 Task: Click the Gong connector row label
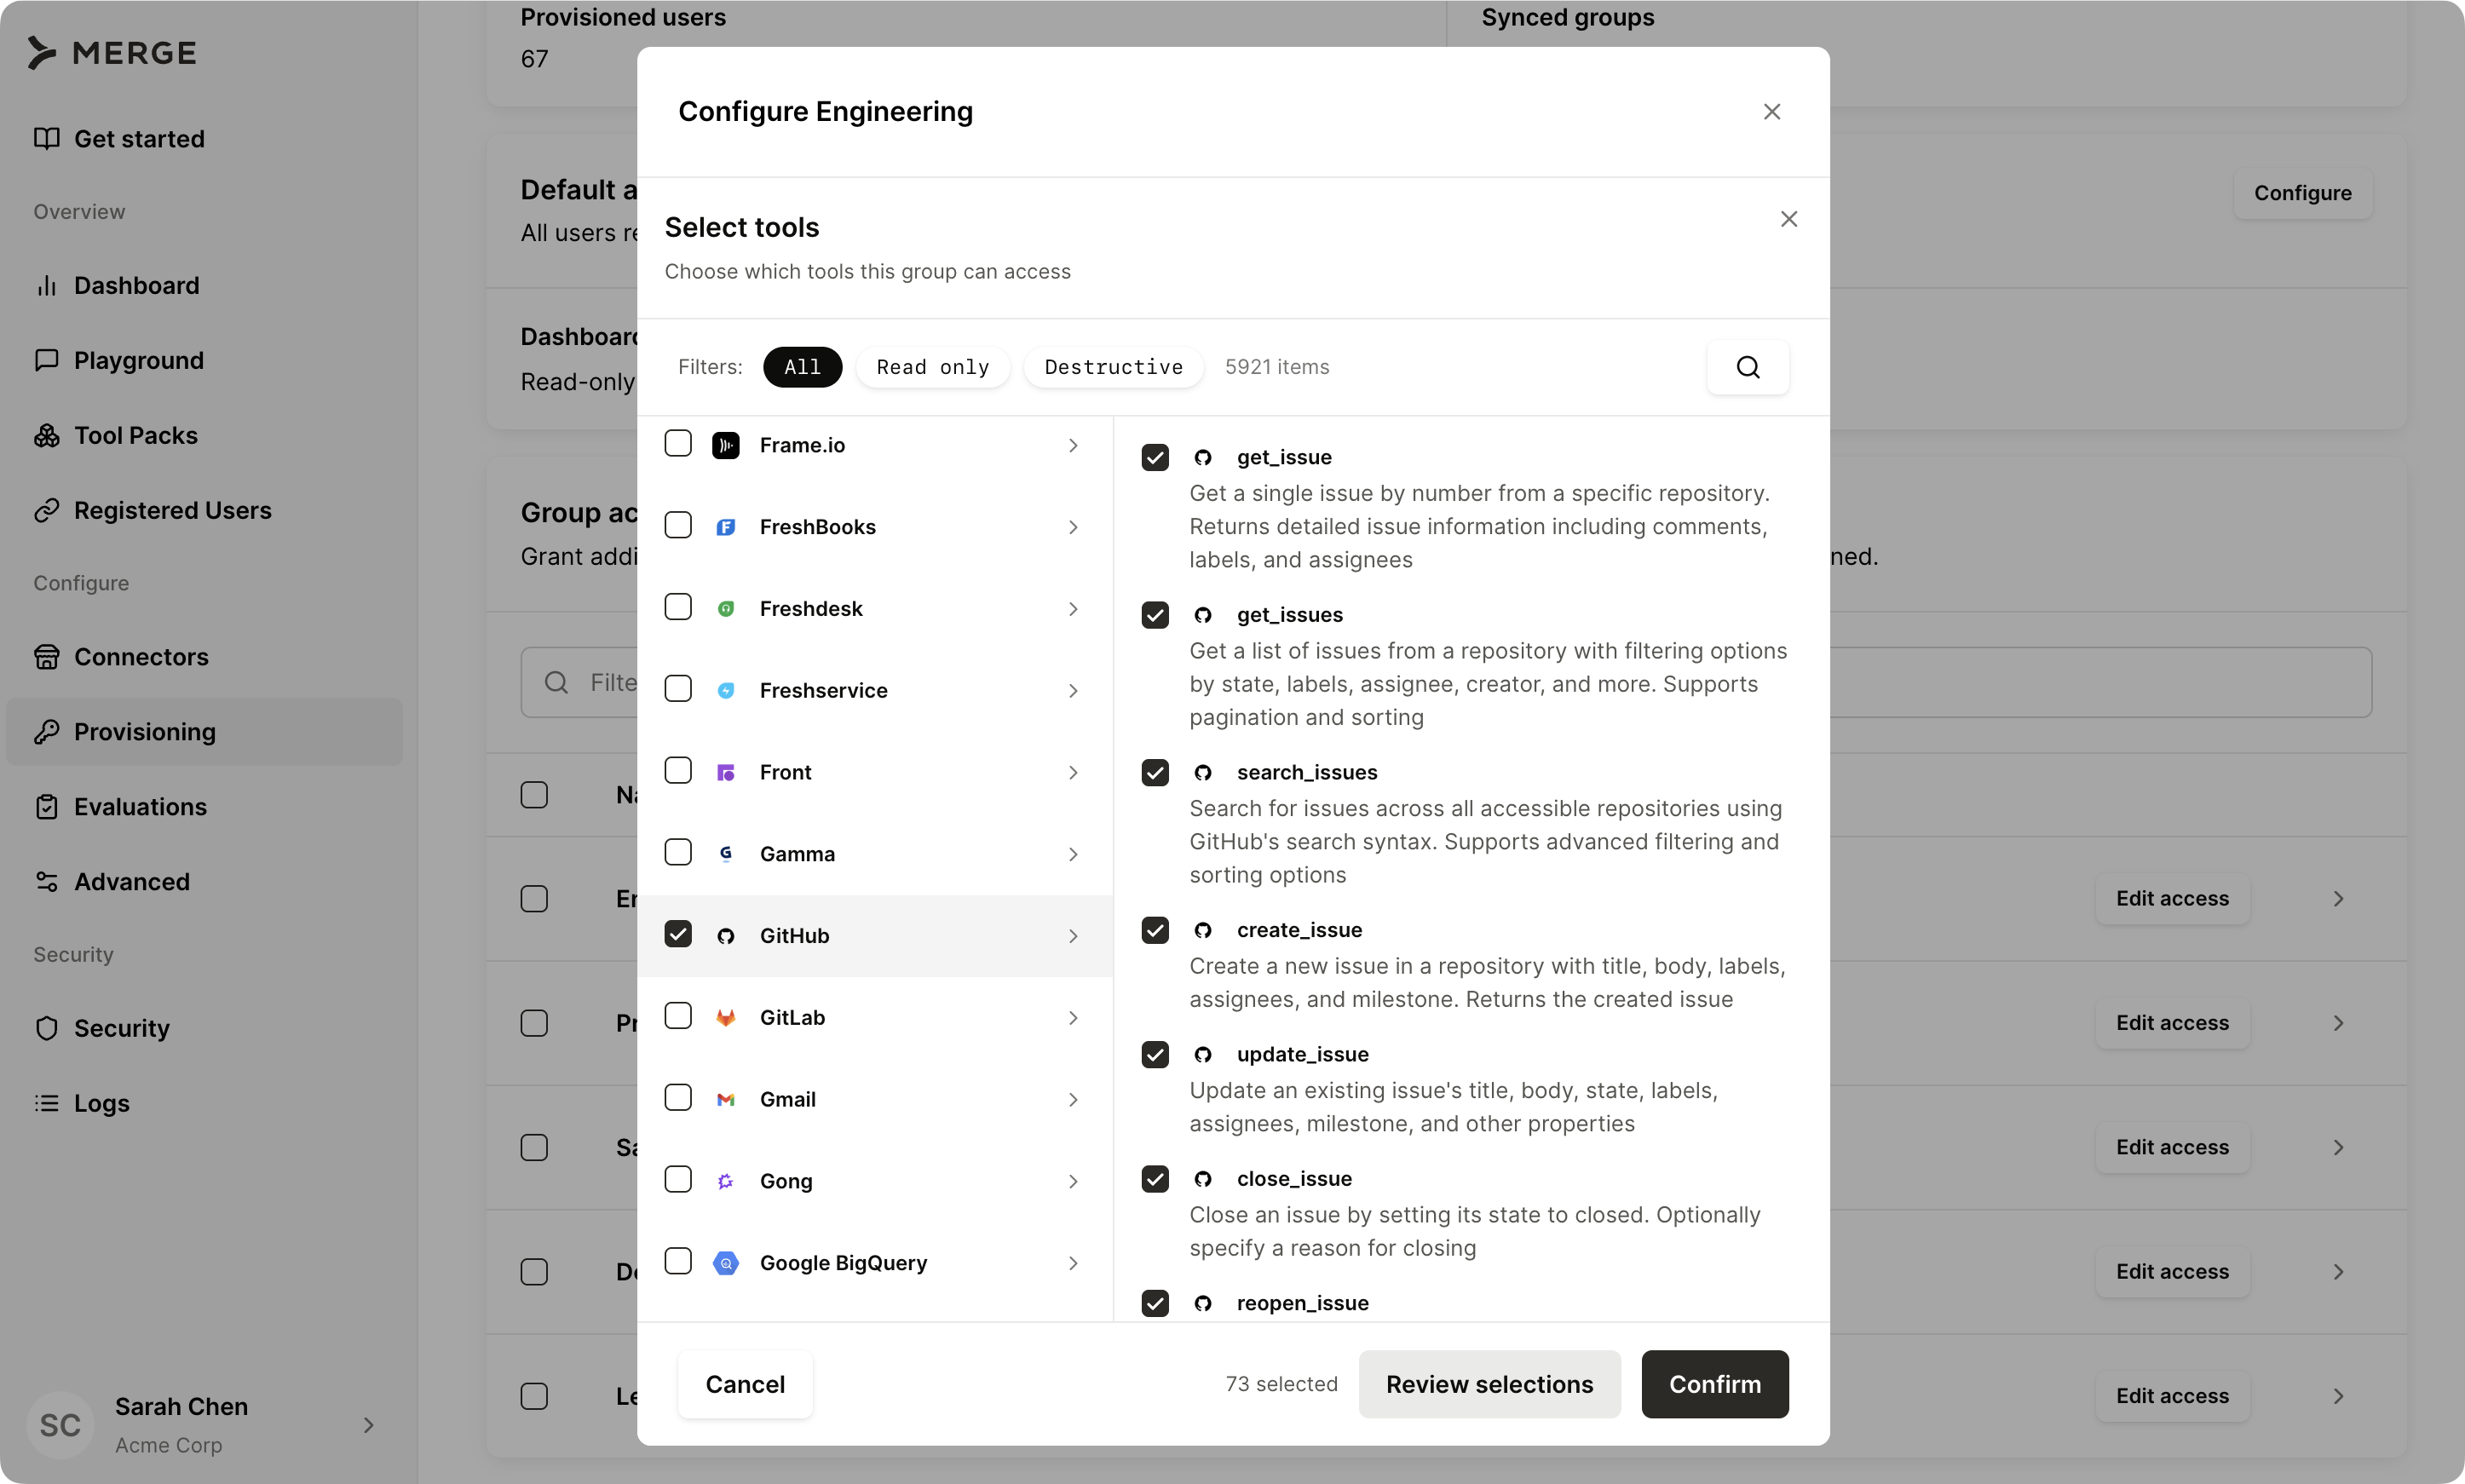tap(786, 1182)
